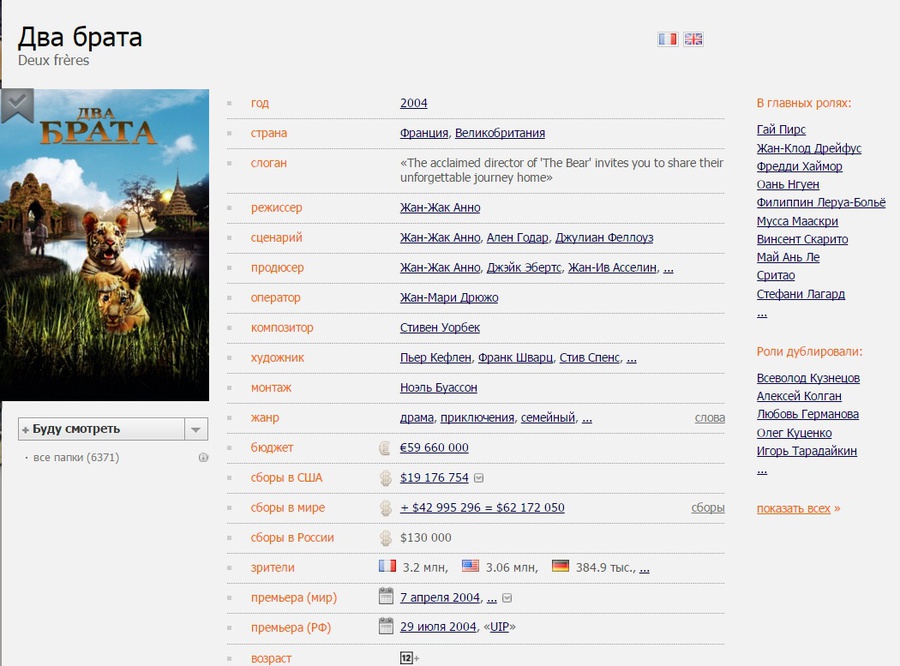
Task: Click the calendar icon for премьера (мир)
Action: 386,597
